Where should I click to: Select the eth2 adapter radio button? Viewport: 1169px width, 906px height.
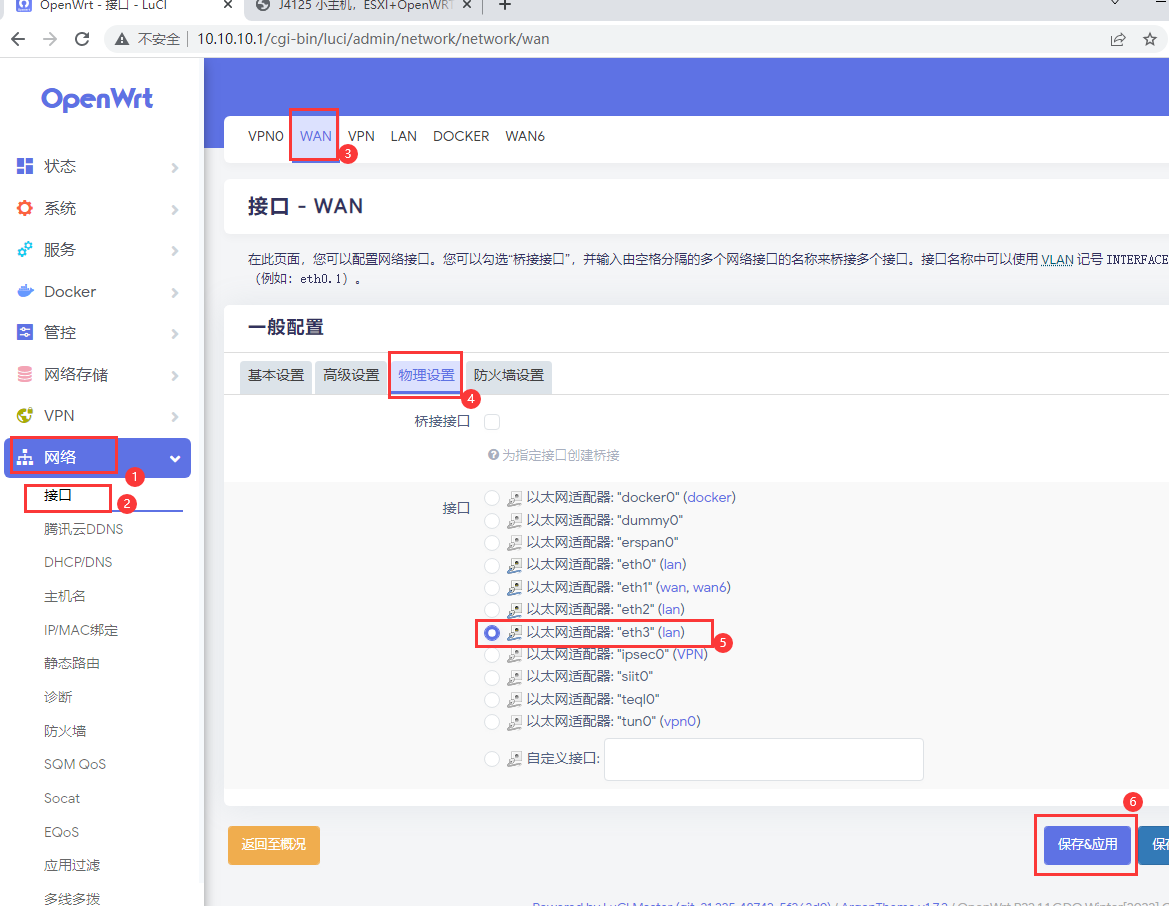[492, 610]
